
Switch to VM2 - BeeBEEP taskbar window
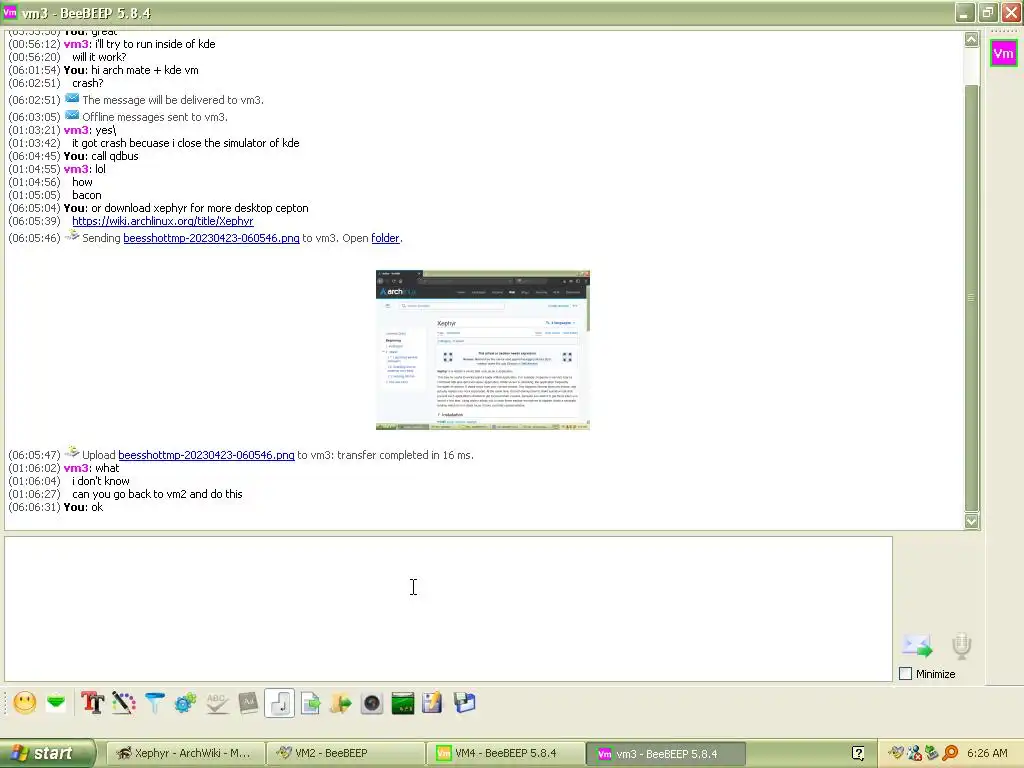coord(345,753)
